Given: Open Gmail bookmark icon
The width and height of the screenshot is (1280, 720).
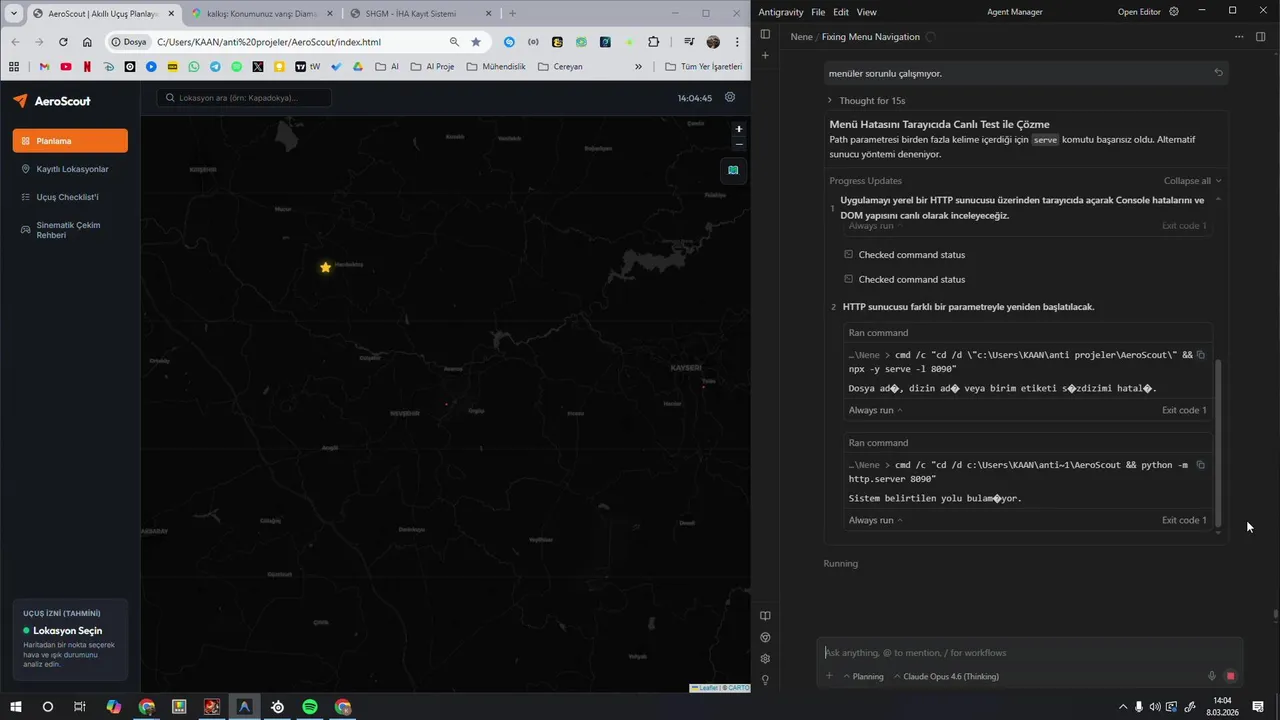Looking at the screenshot, I should (x=44, y=67).
